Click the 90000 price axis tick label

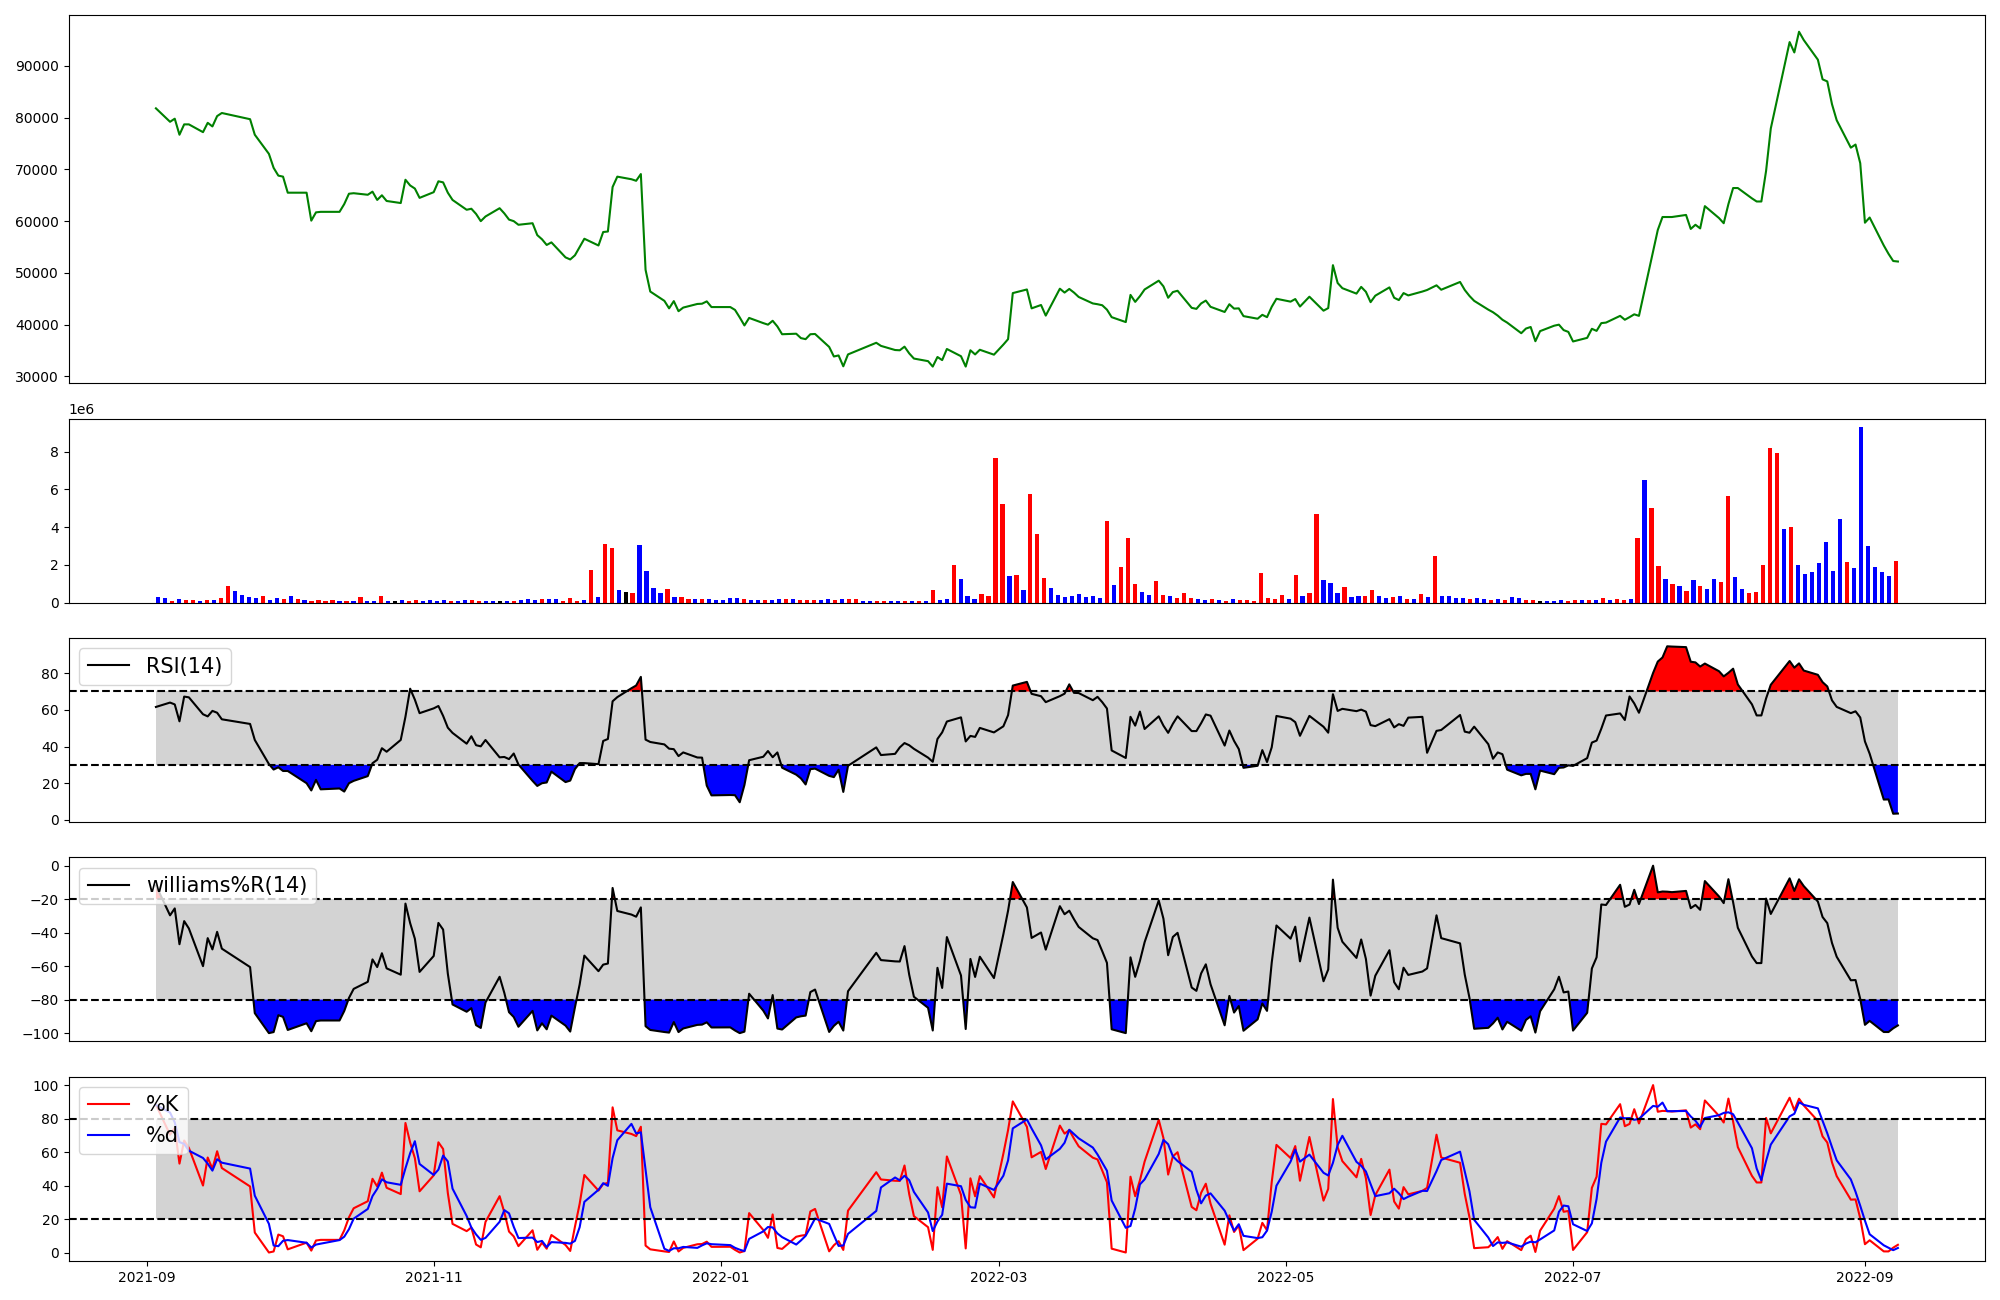pos(37,67)
